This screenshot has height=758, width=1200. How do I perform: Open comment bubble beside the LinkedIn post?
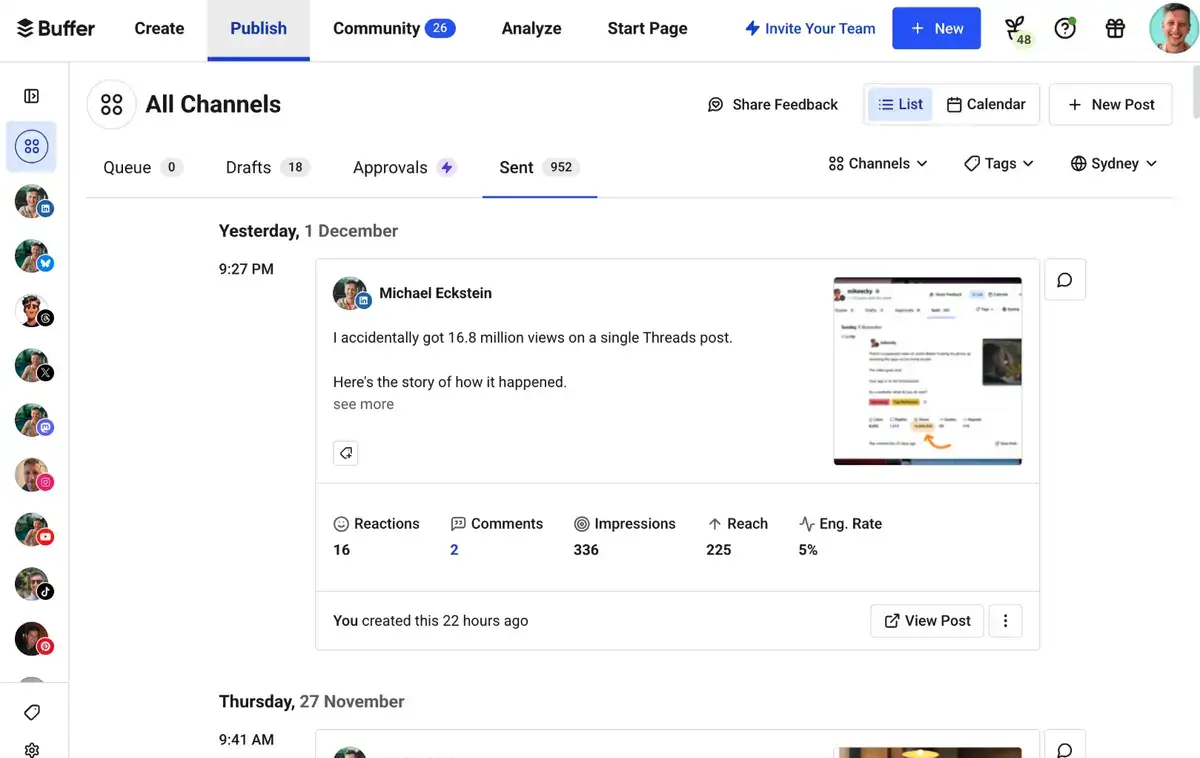click(x=1064, y=280)
